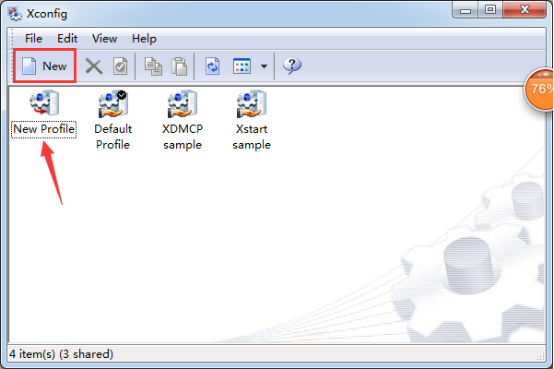Open the File menu

34,38
